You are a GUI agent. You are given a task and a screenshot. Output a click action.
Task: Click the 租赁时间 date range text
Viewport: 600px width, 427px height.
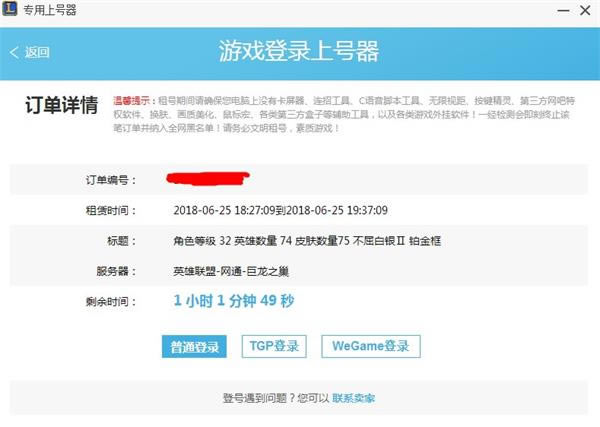280,210
